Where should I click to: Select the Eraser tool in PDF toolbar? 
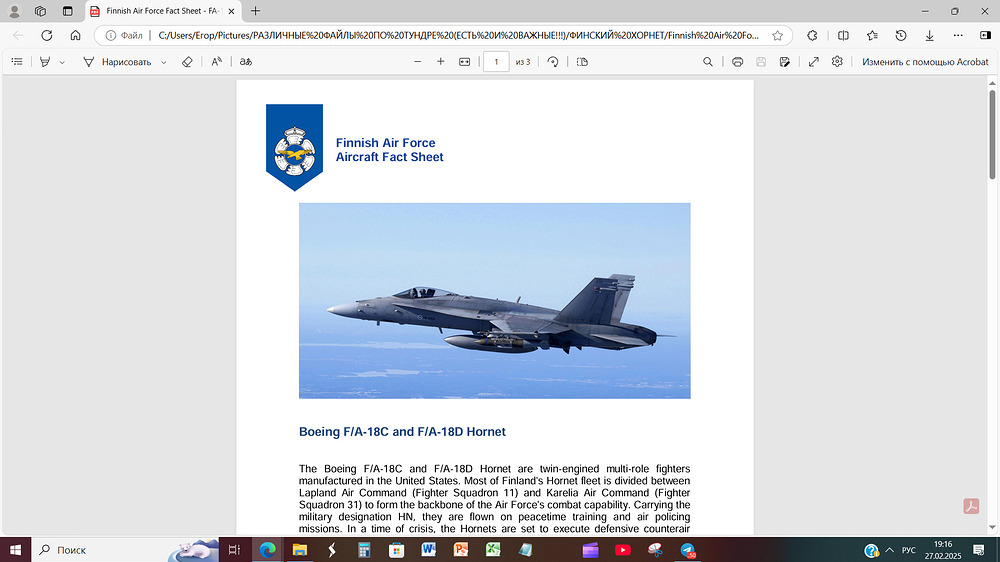(x=187, y=62)
